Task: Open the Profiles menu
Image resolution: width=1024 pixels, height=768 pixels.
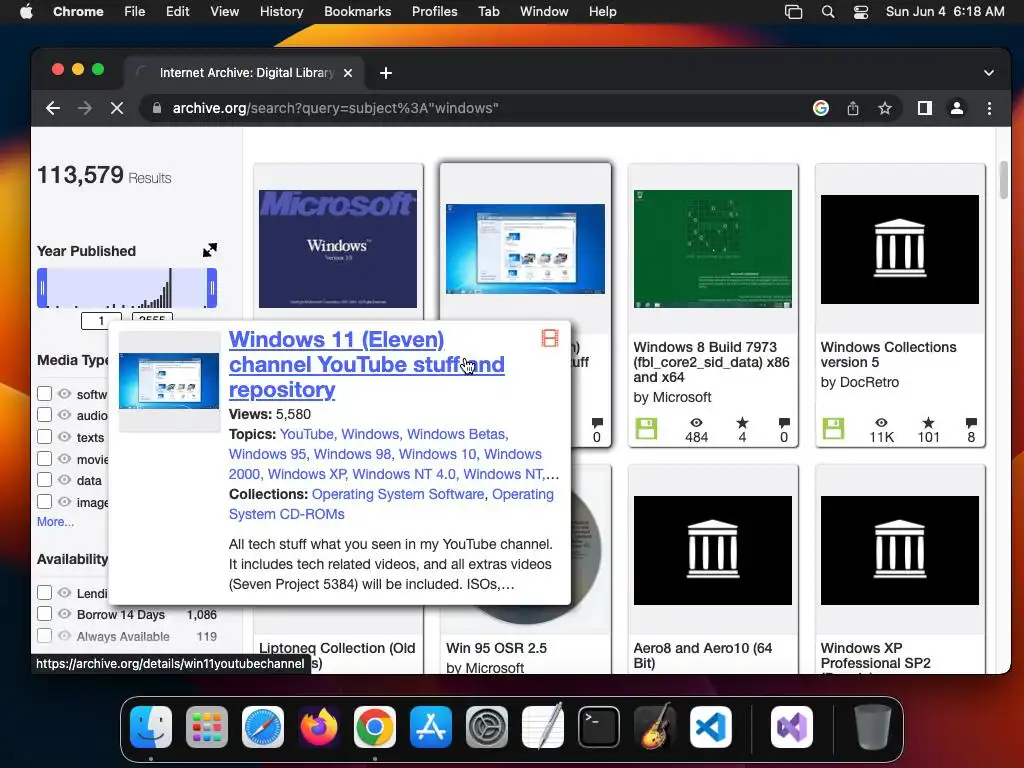Action: (x=434, y=12)
